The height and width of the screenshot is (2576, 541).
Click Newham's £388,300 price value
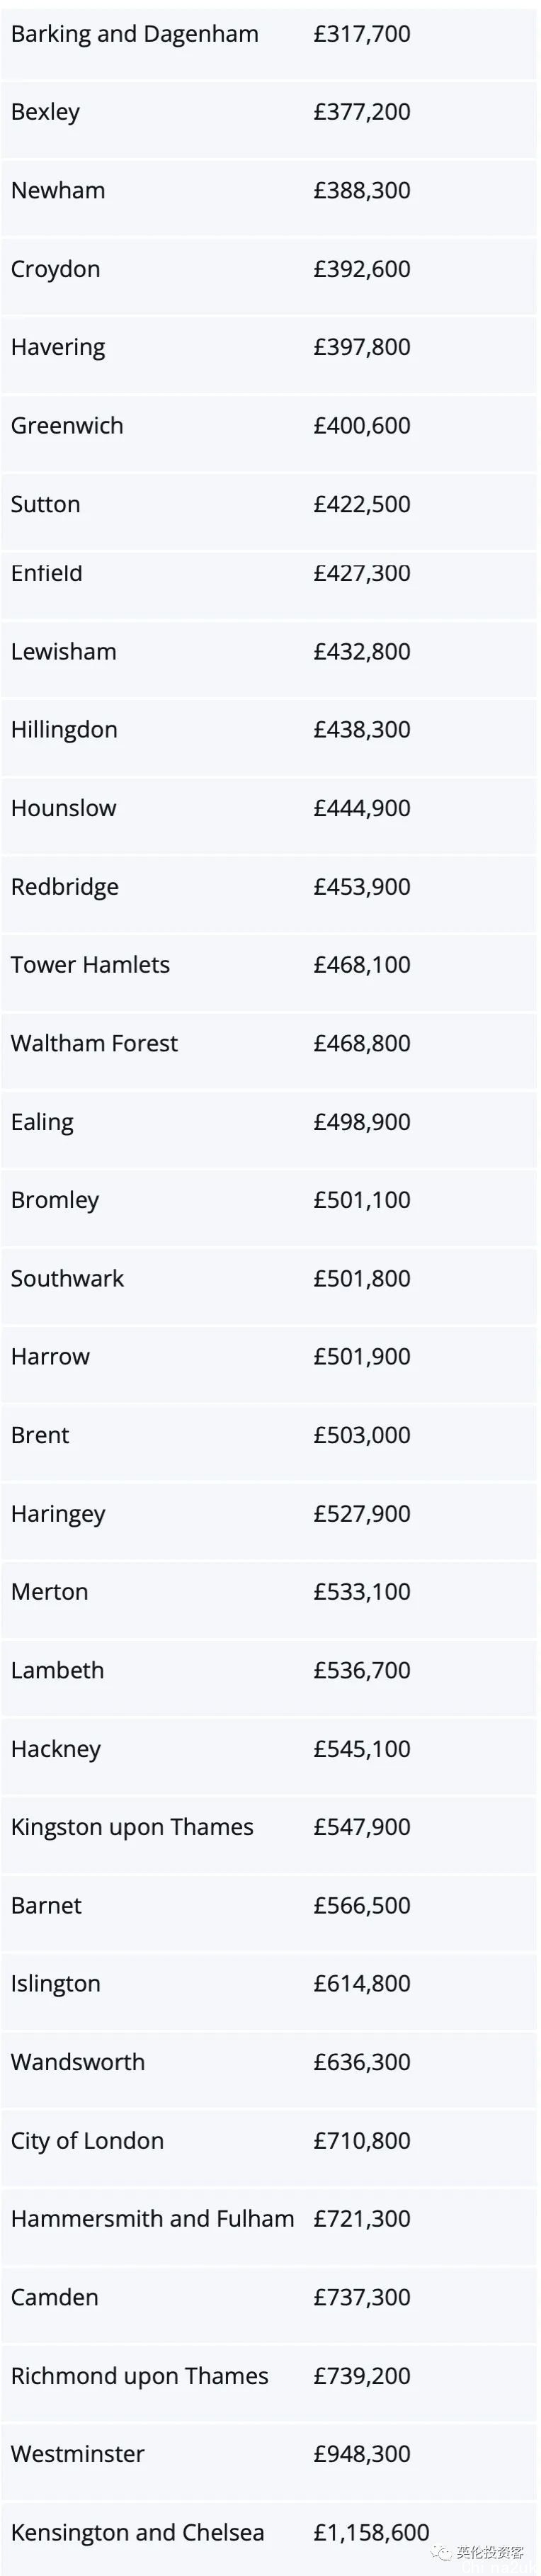click(362, 190)
